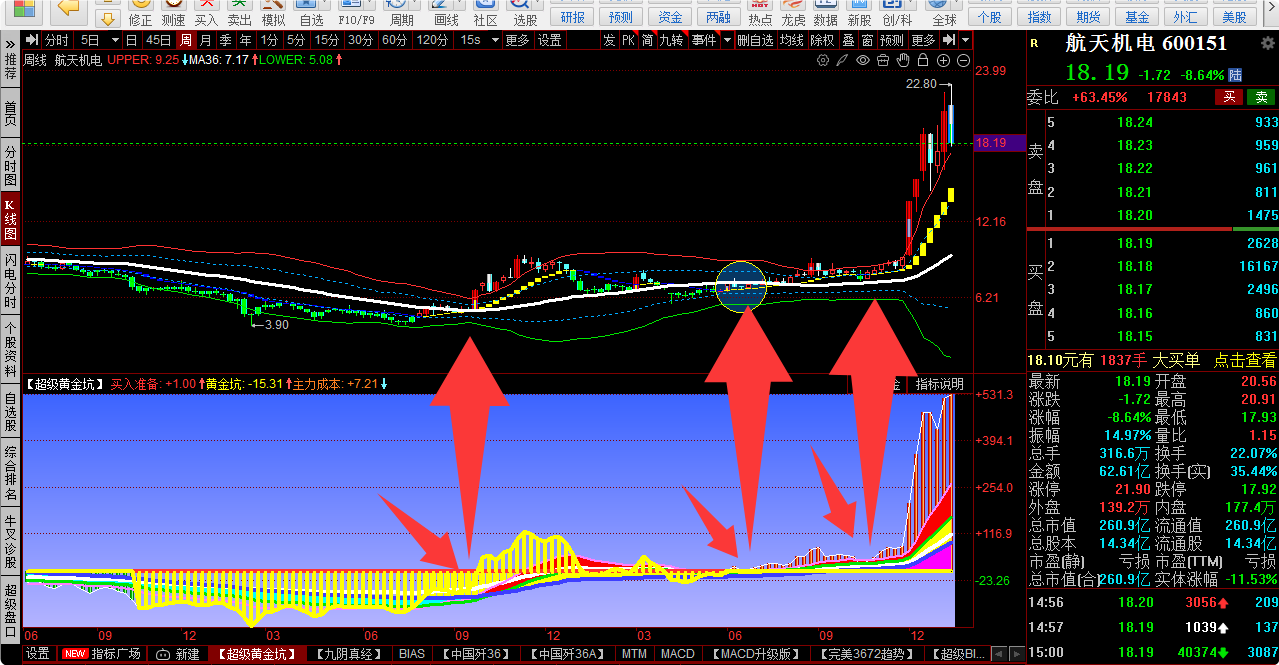Click the chart zoom-out minus icon
The height and width of the screenshot is (665, 1279).
pos(963,60)
